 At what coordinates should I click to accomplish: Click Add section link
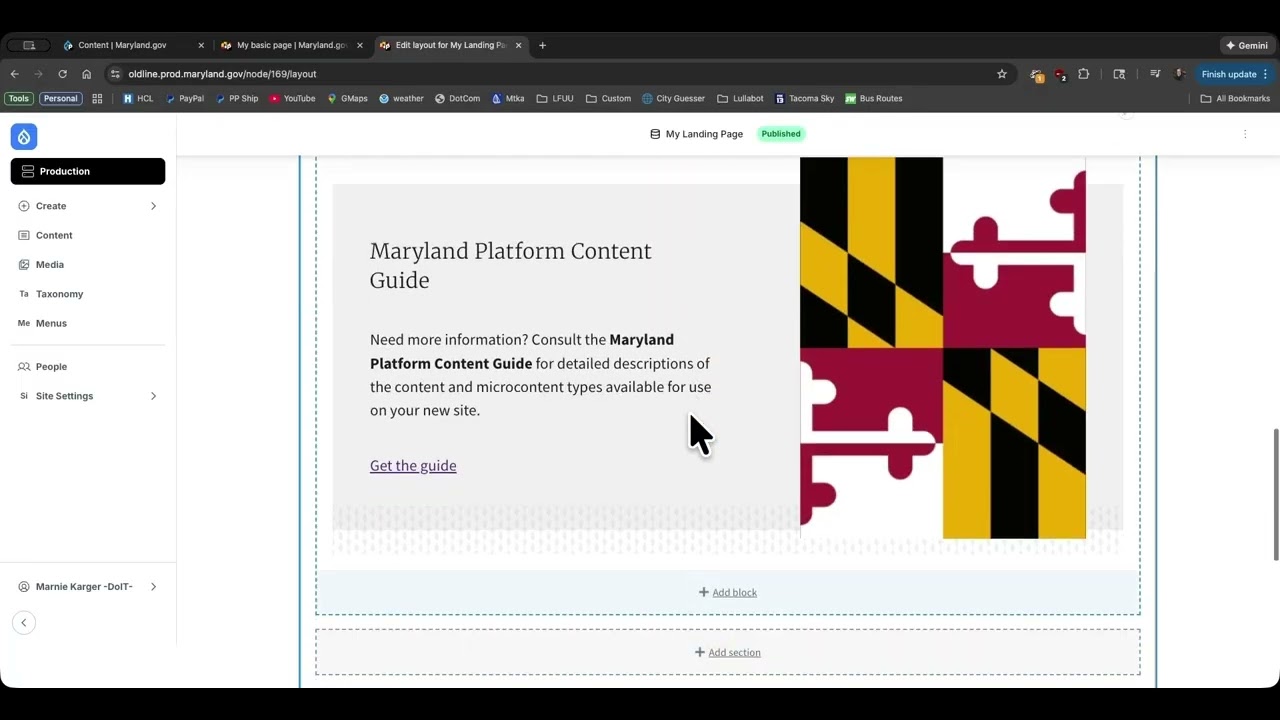click(728, 652)
